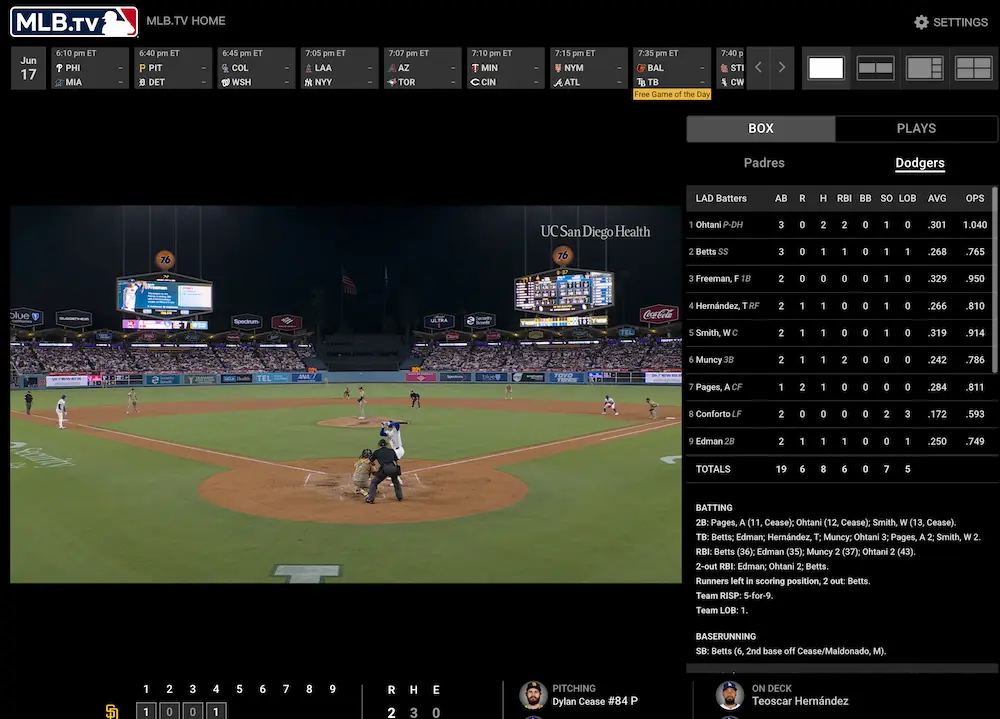Open Settings via the gear icon
1000x719 pixels.
point(921,22)
